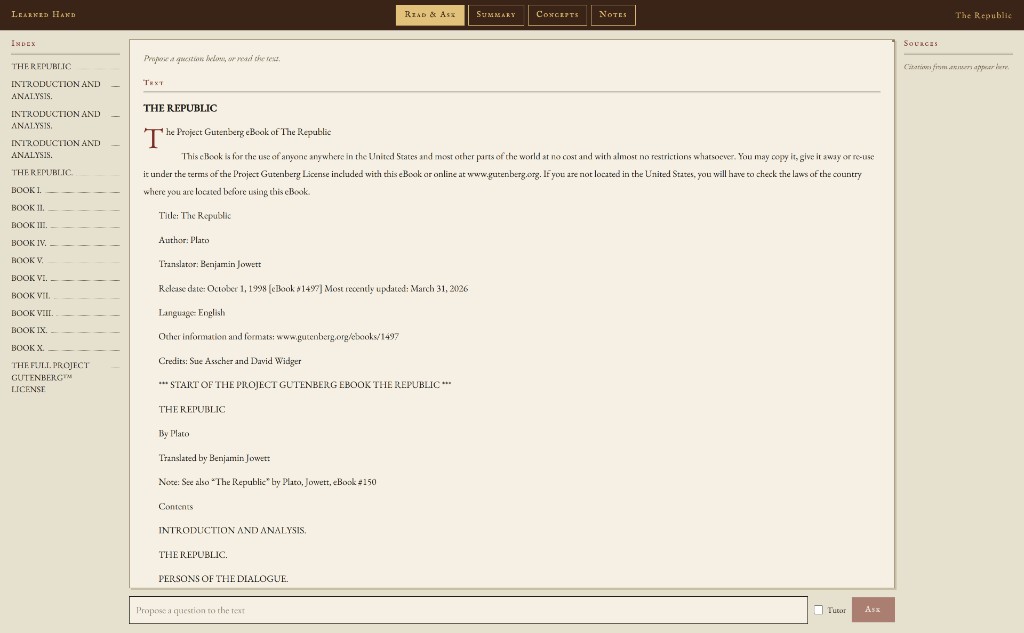The width and height of the screenshot is (1024, 633).
Task: Go to BOOK VII. in the index
Action: (65, 295)
